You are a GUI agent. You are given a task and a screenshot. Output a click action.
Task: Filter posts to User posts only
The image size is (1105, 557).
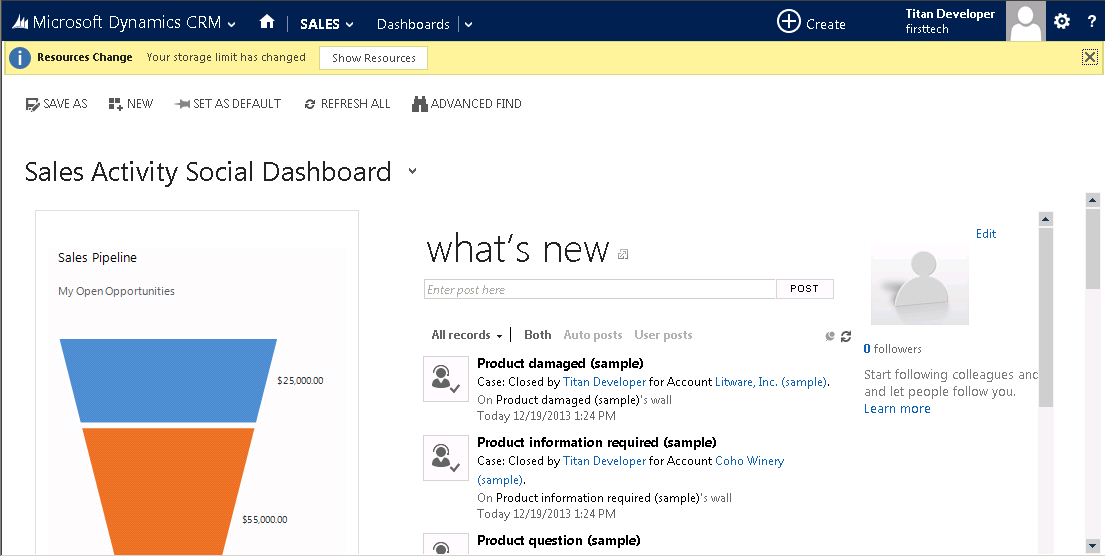pyautogui.click(x=663, y=335)
